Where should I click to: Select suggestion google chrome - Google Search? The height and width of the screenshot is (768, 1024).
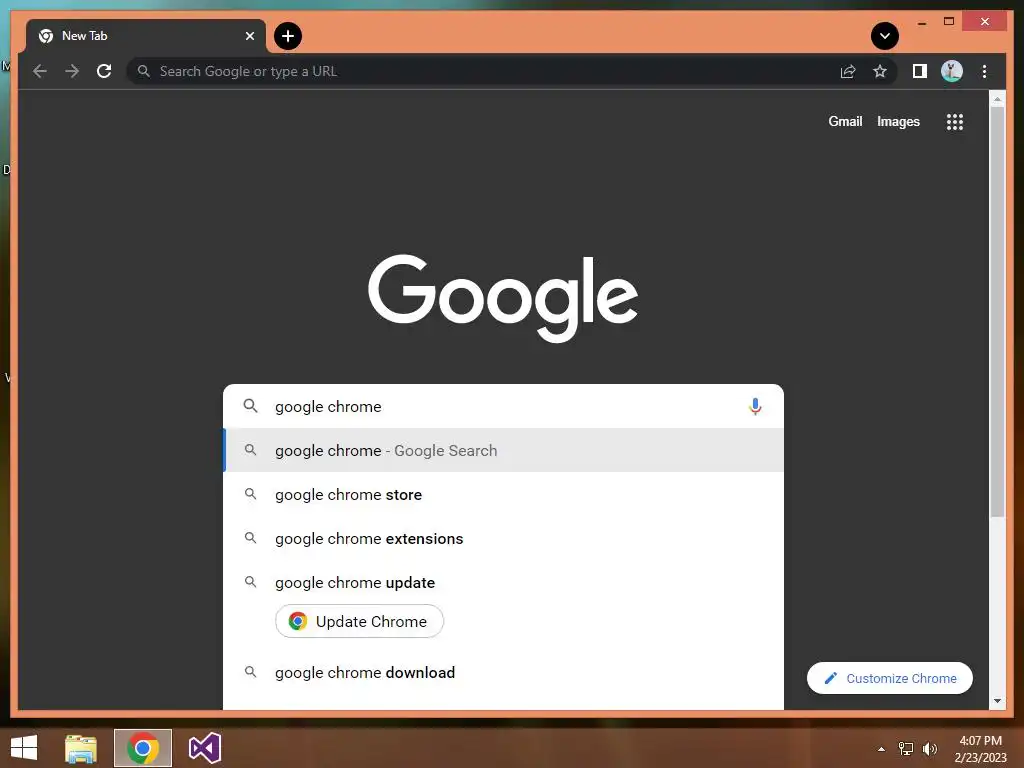pyautogui.click(x=503, y=451)
